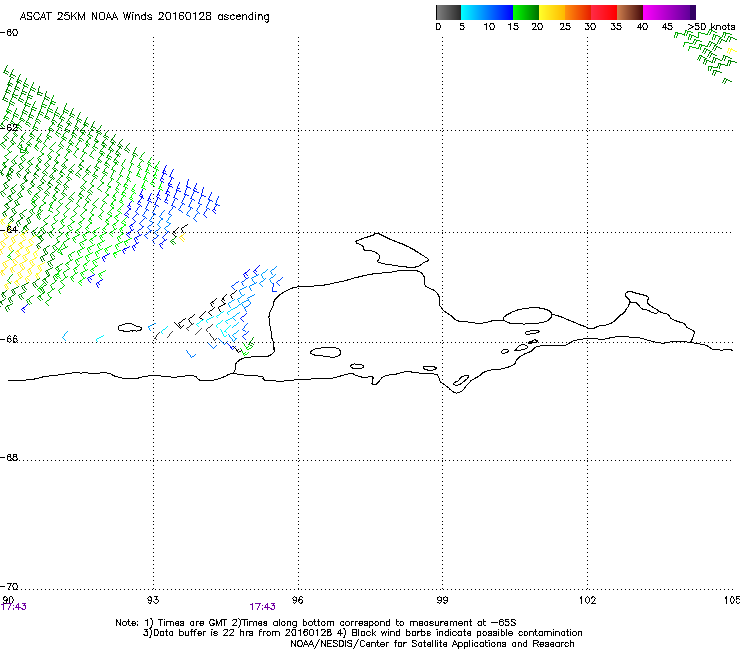Click the chart title 'ASCAT 25KM NOAA Winds 20160128 ascending'

click(144, 17)
